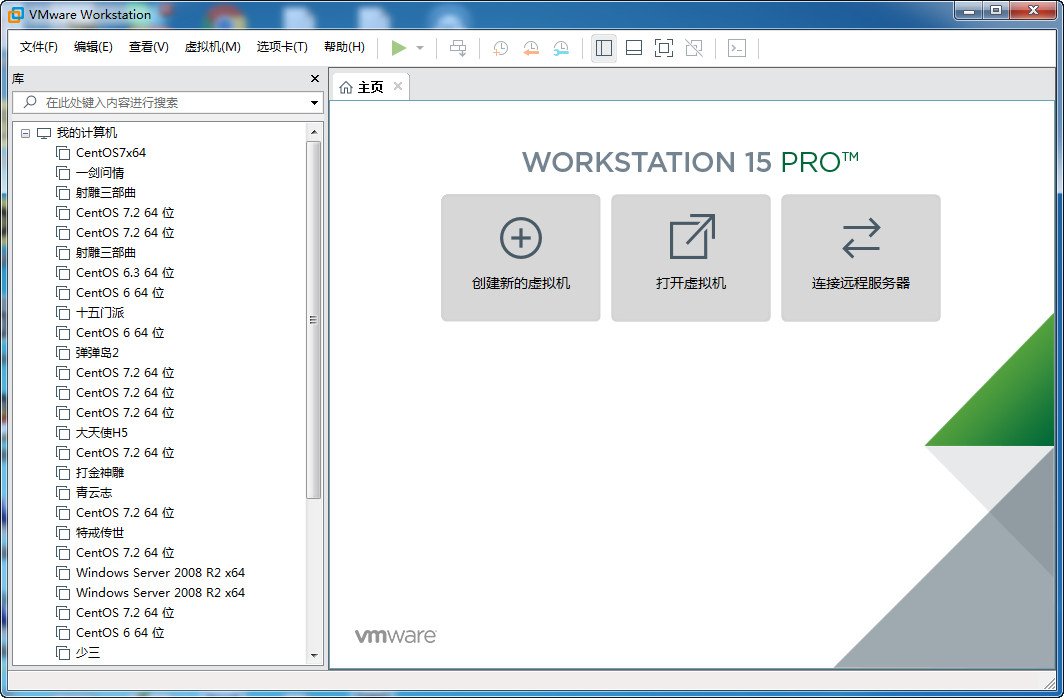Click 打开虚拟机 button

coord(691,258)
